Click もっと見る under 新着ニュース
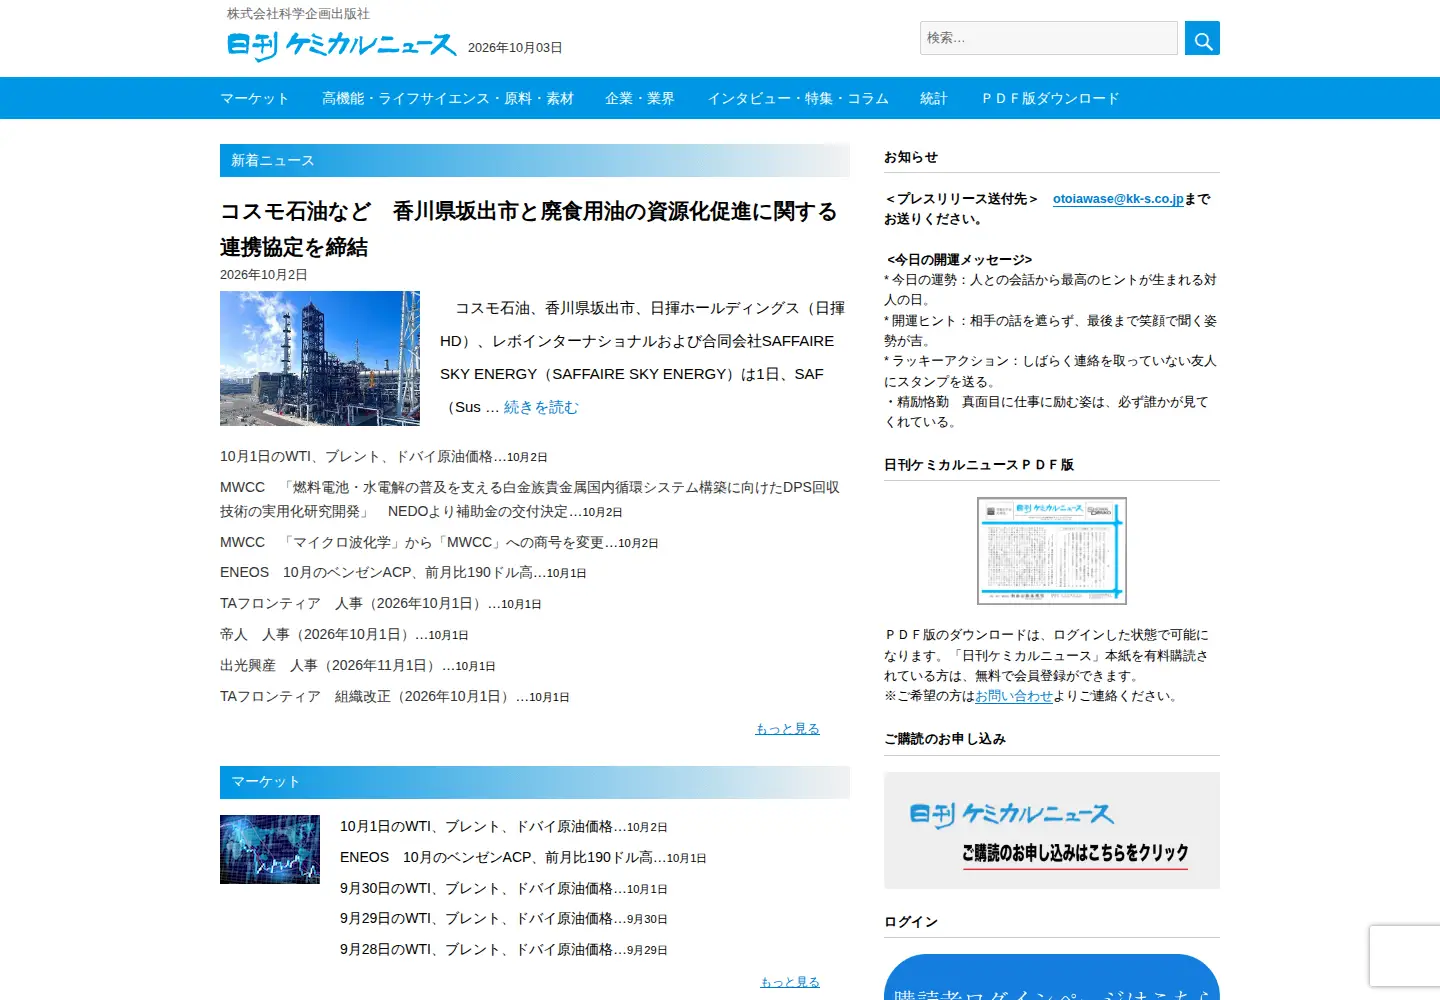 pos(788,729)
